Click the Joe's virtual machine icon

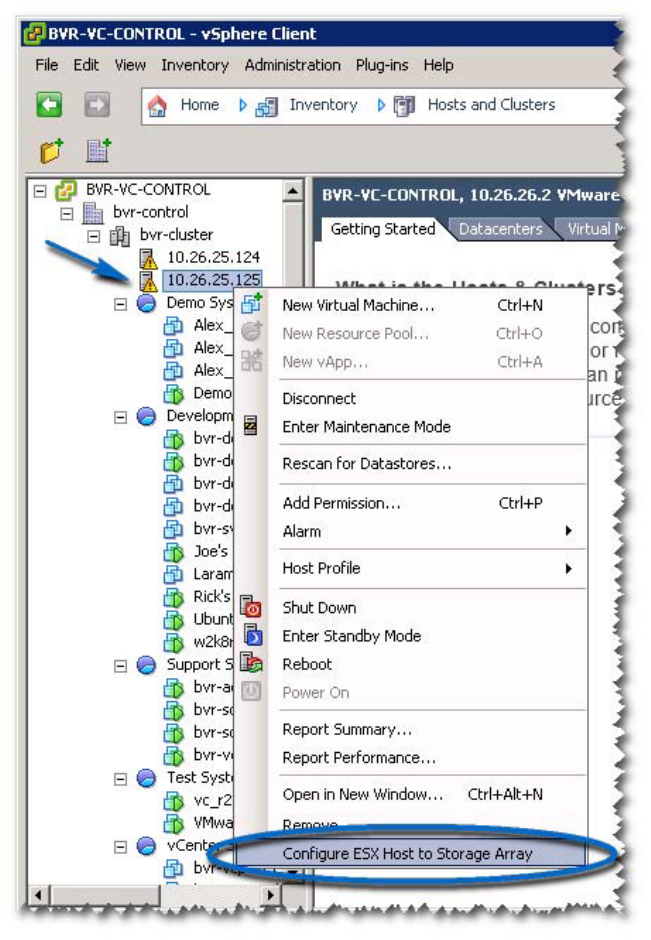tap(173, 552)
